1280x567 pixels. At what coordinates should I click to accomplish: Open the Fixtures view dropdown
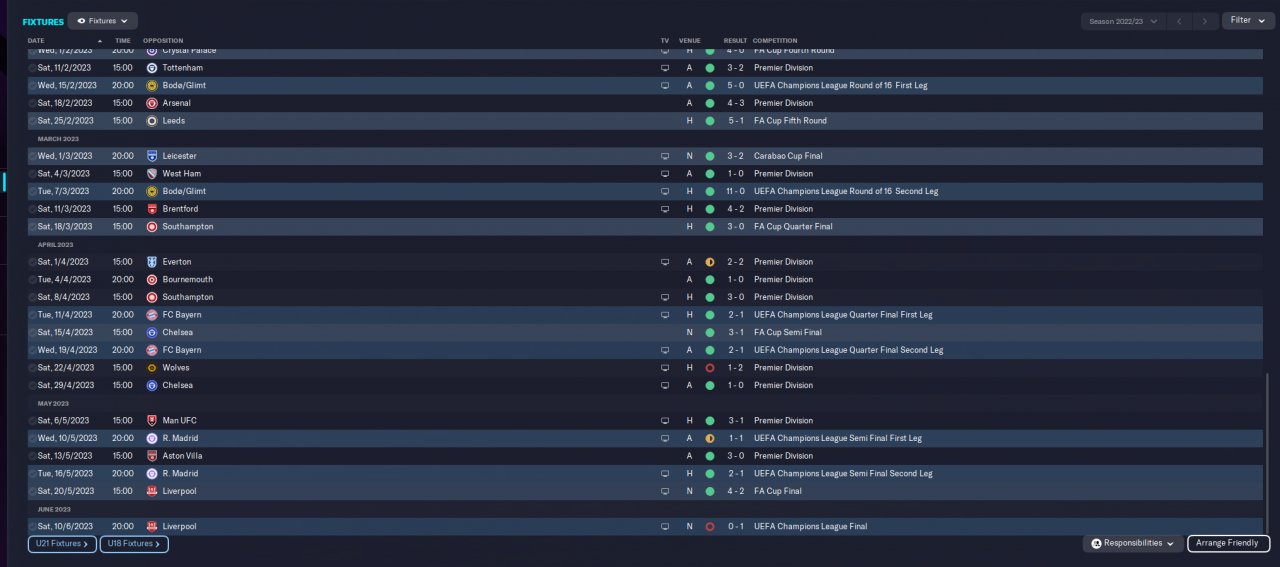[x=104, y=21]
